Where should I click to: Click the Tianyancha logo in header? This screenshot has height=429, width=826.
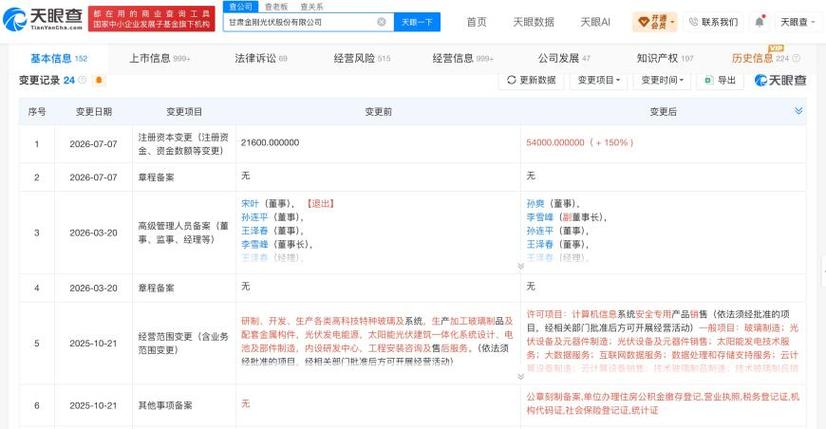pos(43,19)
